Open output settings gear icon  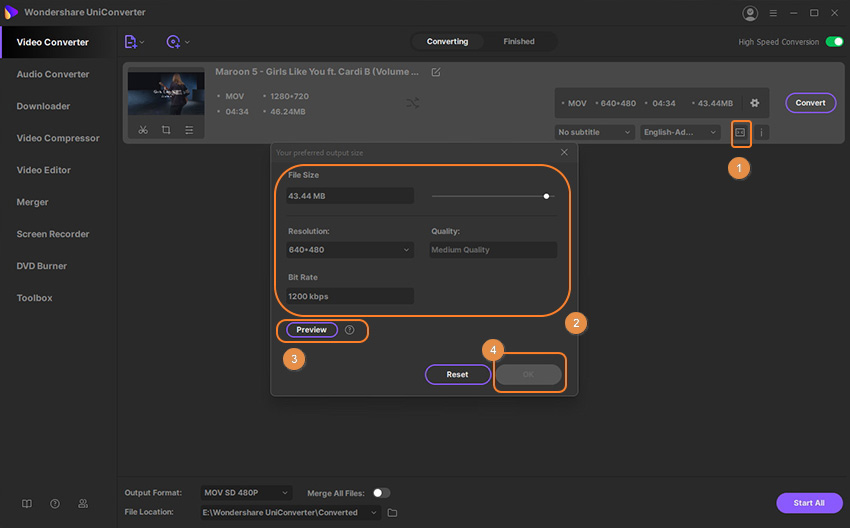point(755,103)
